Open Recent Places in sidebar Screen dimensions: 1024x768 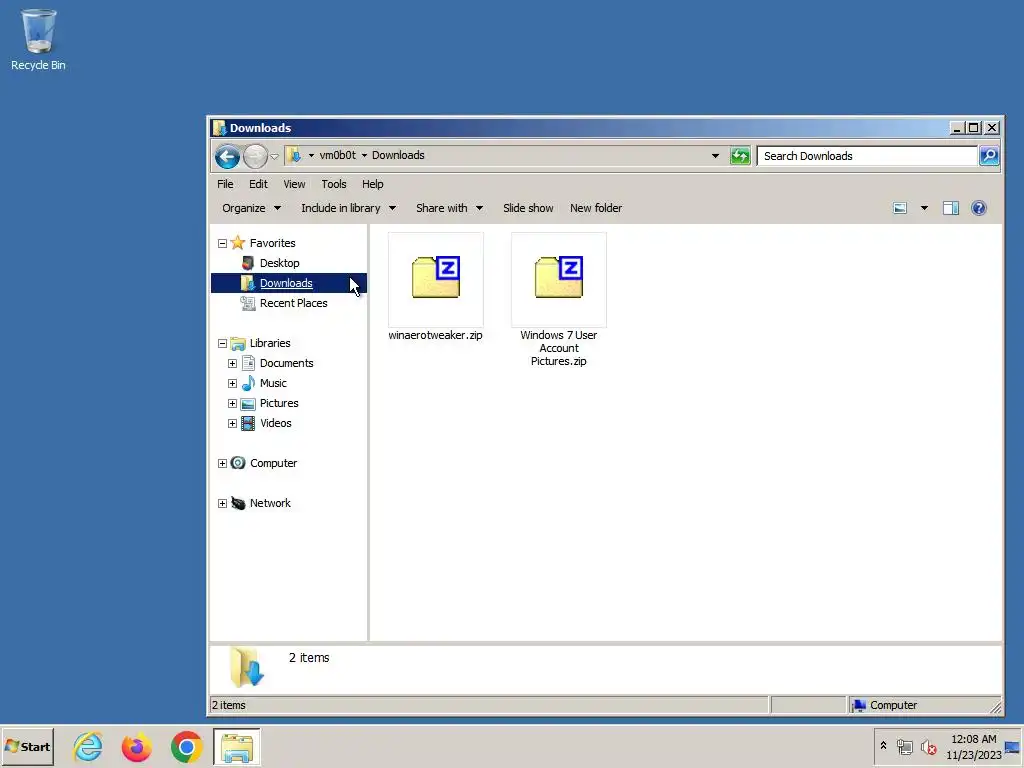(x=293, y=303)
